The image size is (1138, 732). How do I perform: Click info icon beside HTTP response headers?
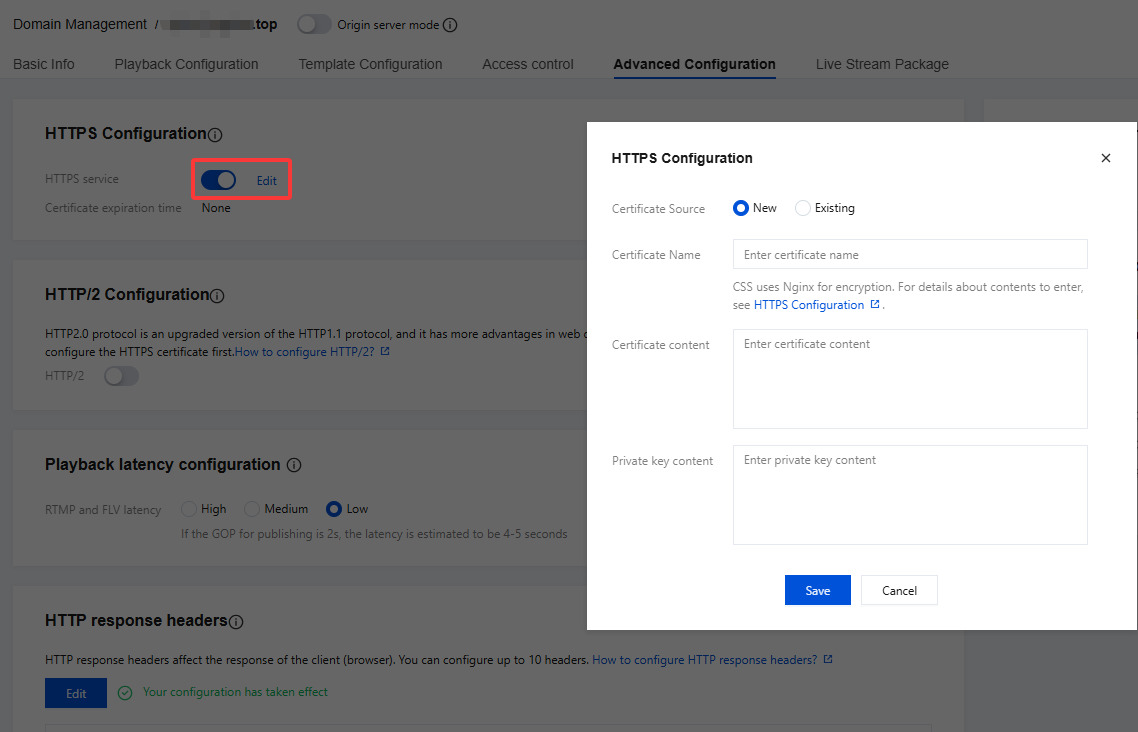[x=236, y=621]
